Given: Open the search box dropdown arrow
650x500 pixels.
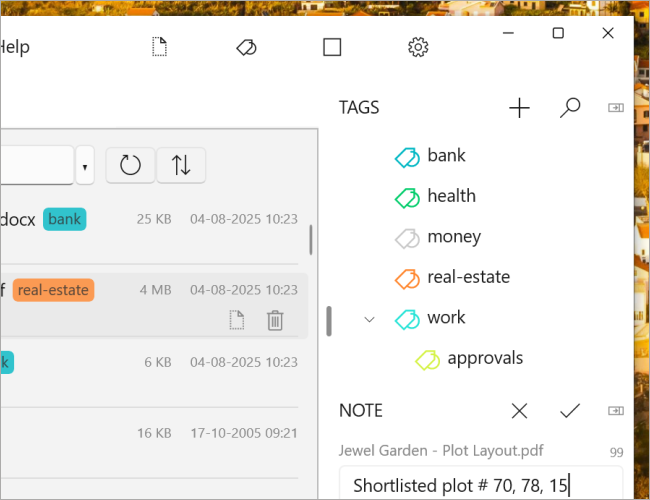Looking at the screenshot, I should click(85, 166).
